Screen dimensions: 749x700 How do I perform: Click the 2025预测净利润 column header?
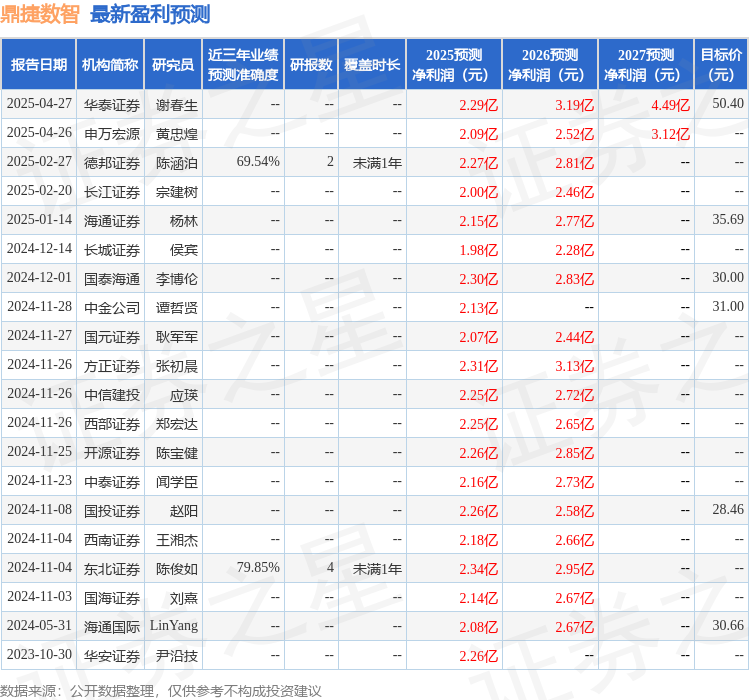tap(454, 65)
